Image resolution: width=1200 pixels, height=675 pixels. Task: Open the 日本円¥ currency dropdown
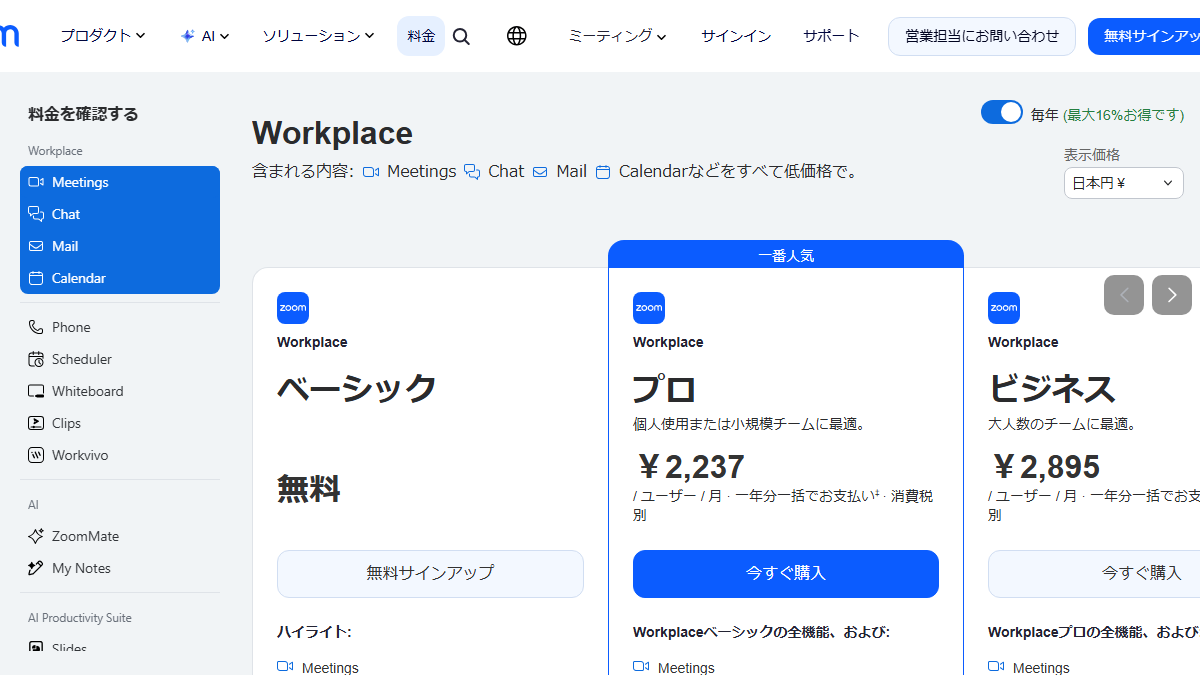click(x=1124, y=183)
